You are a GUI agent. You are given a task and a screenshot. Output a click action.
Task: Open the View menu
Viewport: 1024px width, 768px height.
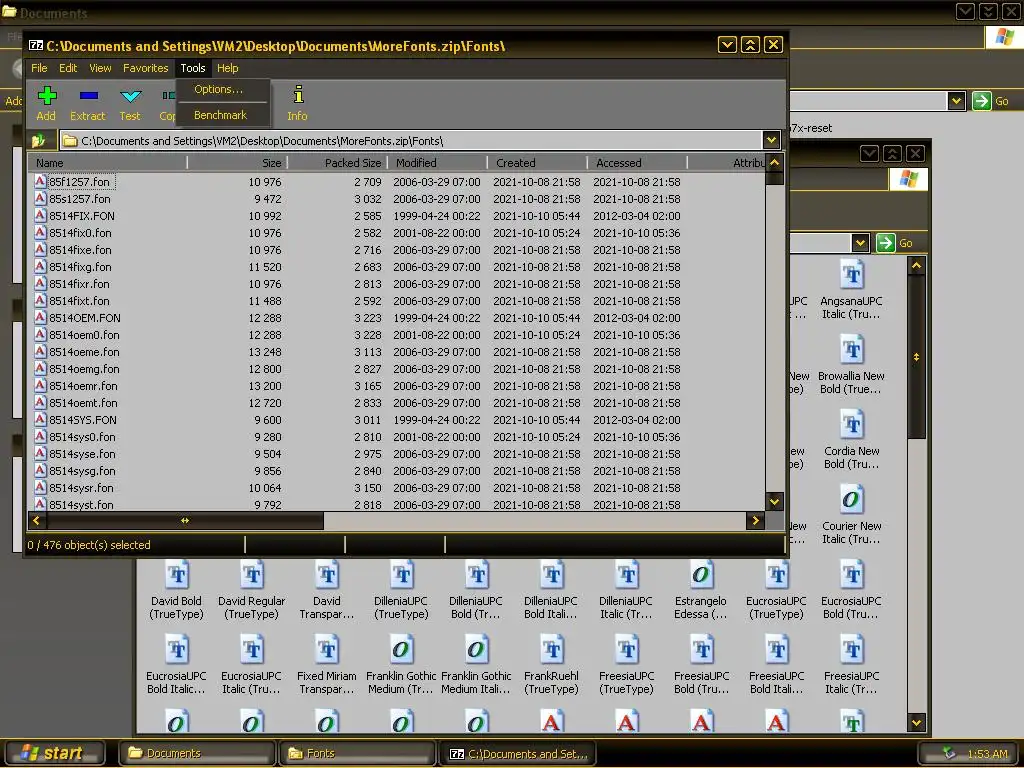tap(100, 68)
